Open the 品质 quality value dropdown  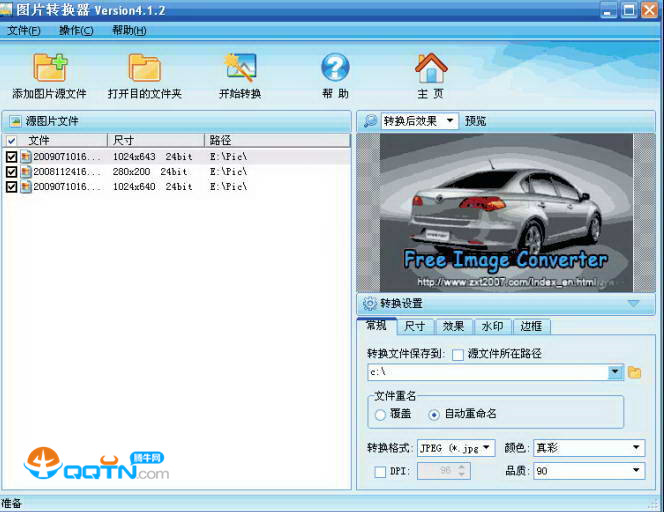tap(588, 471)
